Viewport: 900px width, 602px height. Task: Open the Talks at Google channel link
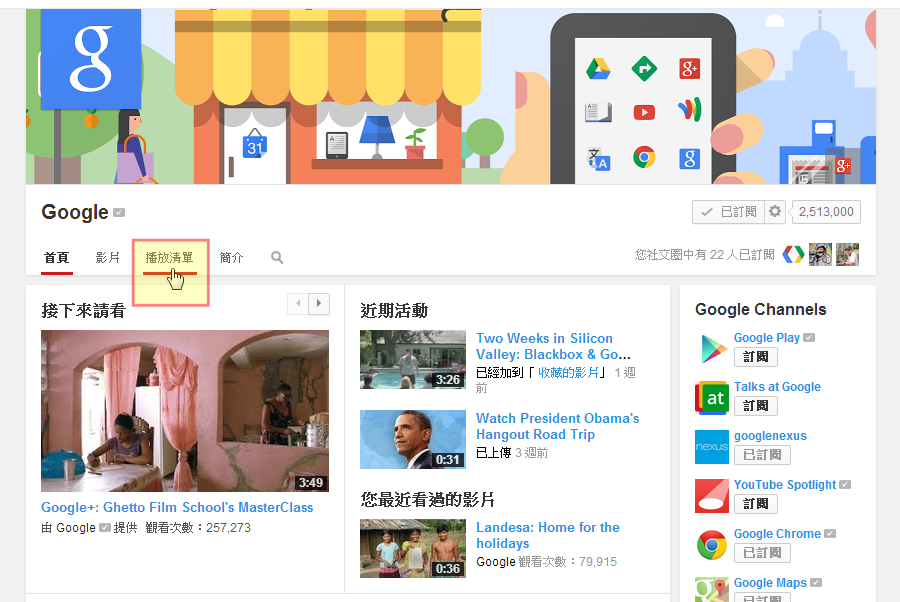(x=777, y=387)
